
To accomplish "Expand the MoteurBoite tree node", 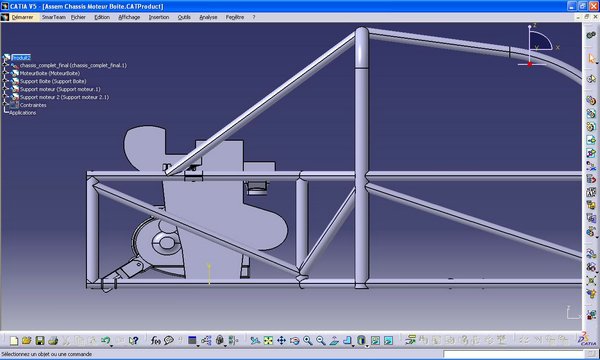I will pyautogui.click(x=5, y=73).
